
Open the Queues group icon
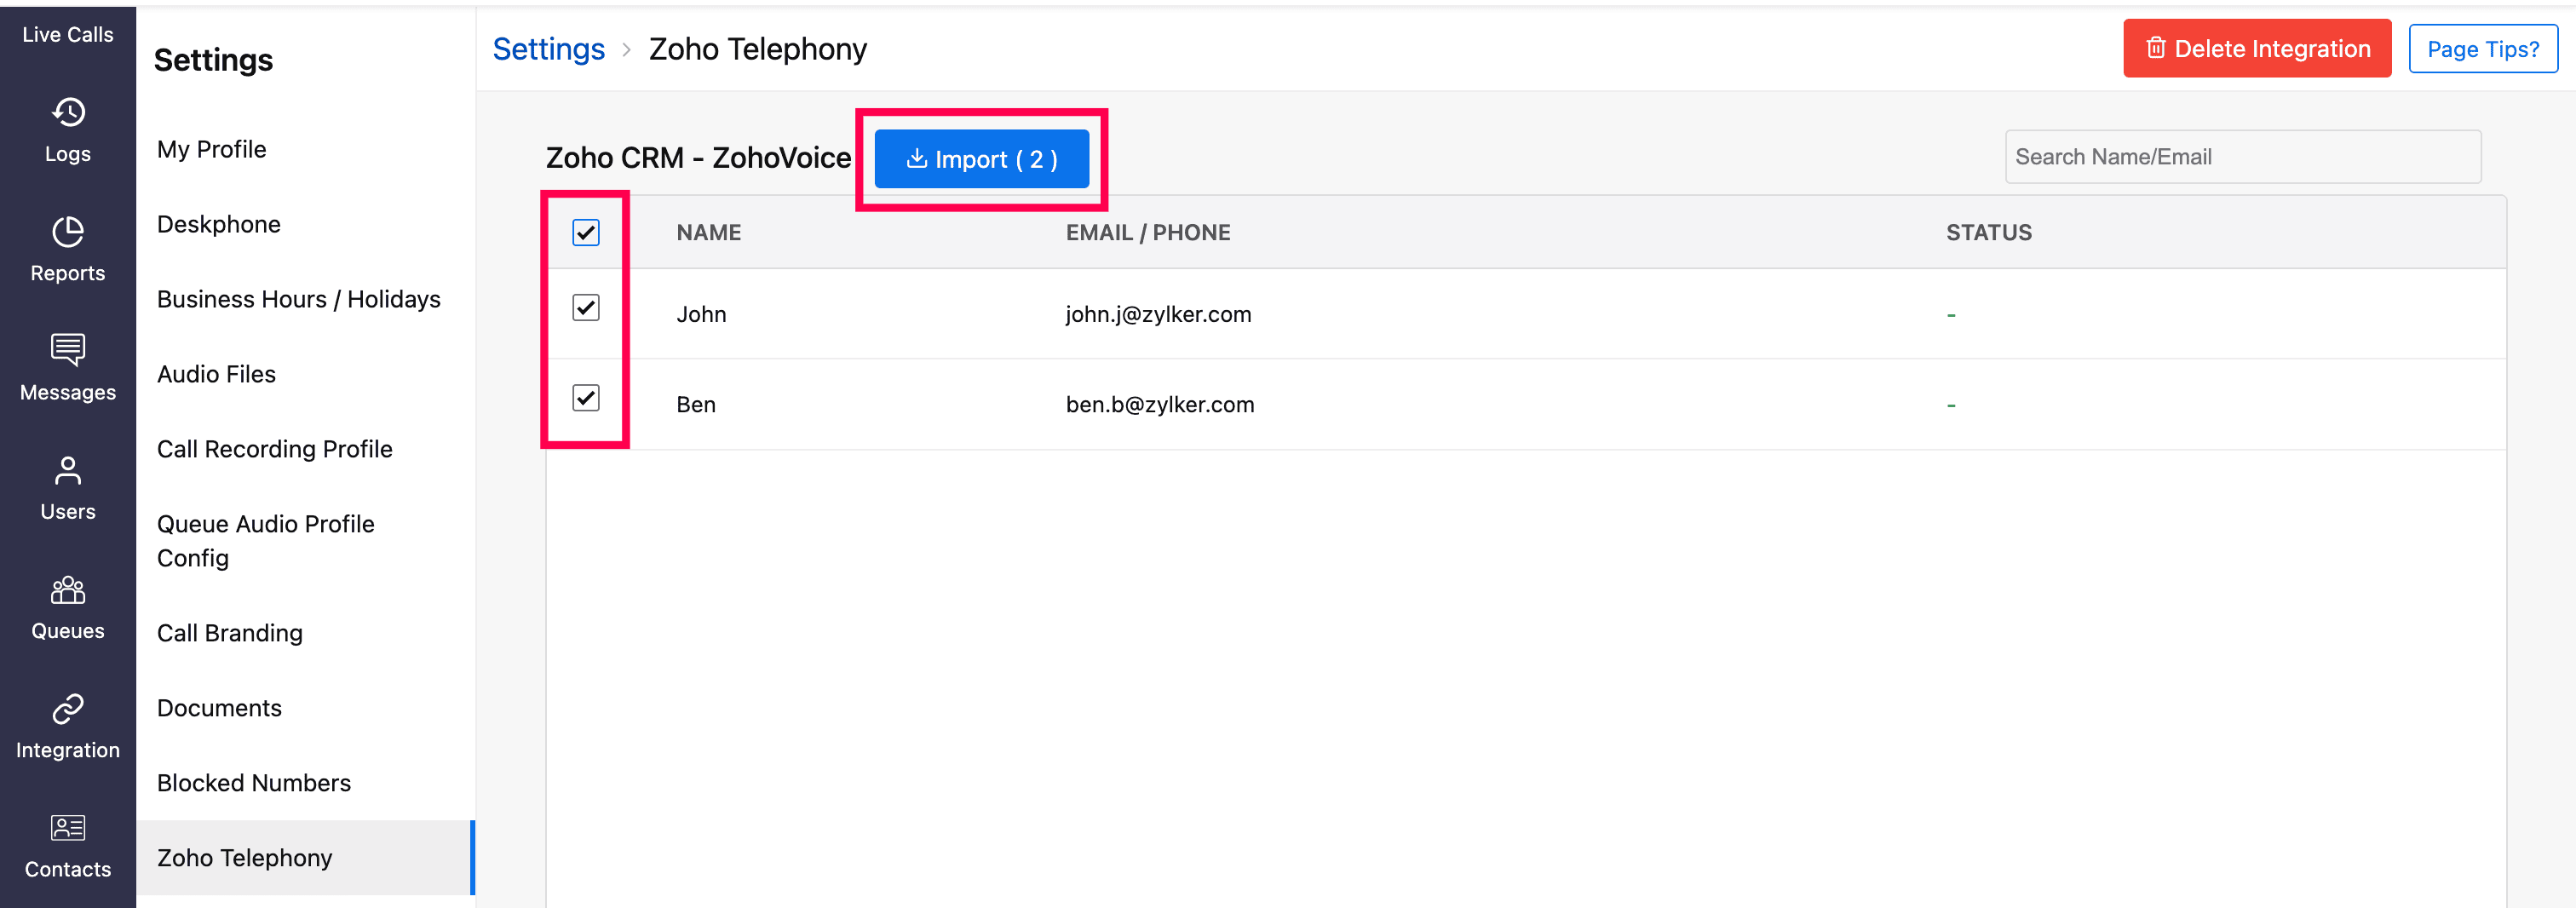pos(68,590)
